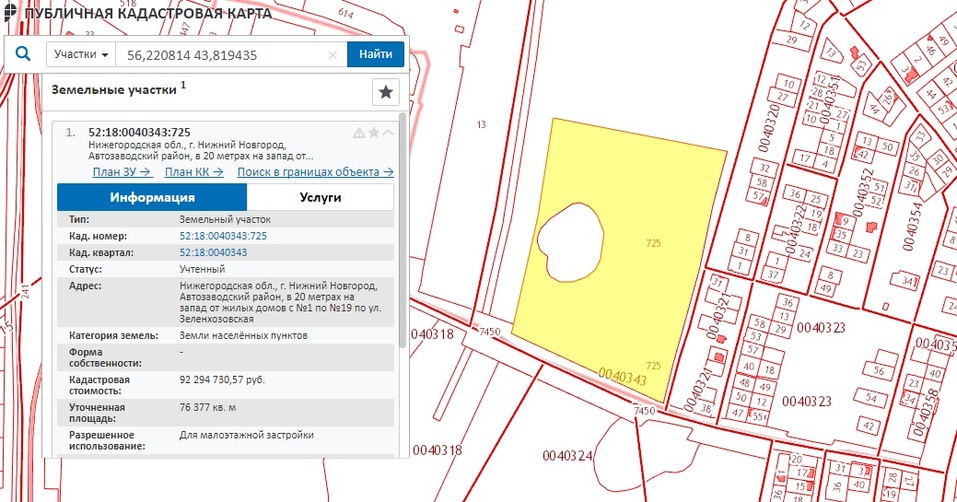This screenshot has height=502, width=957.
Task: Open favorites with the large star button
Action: click(x=386, y=92)
